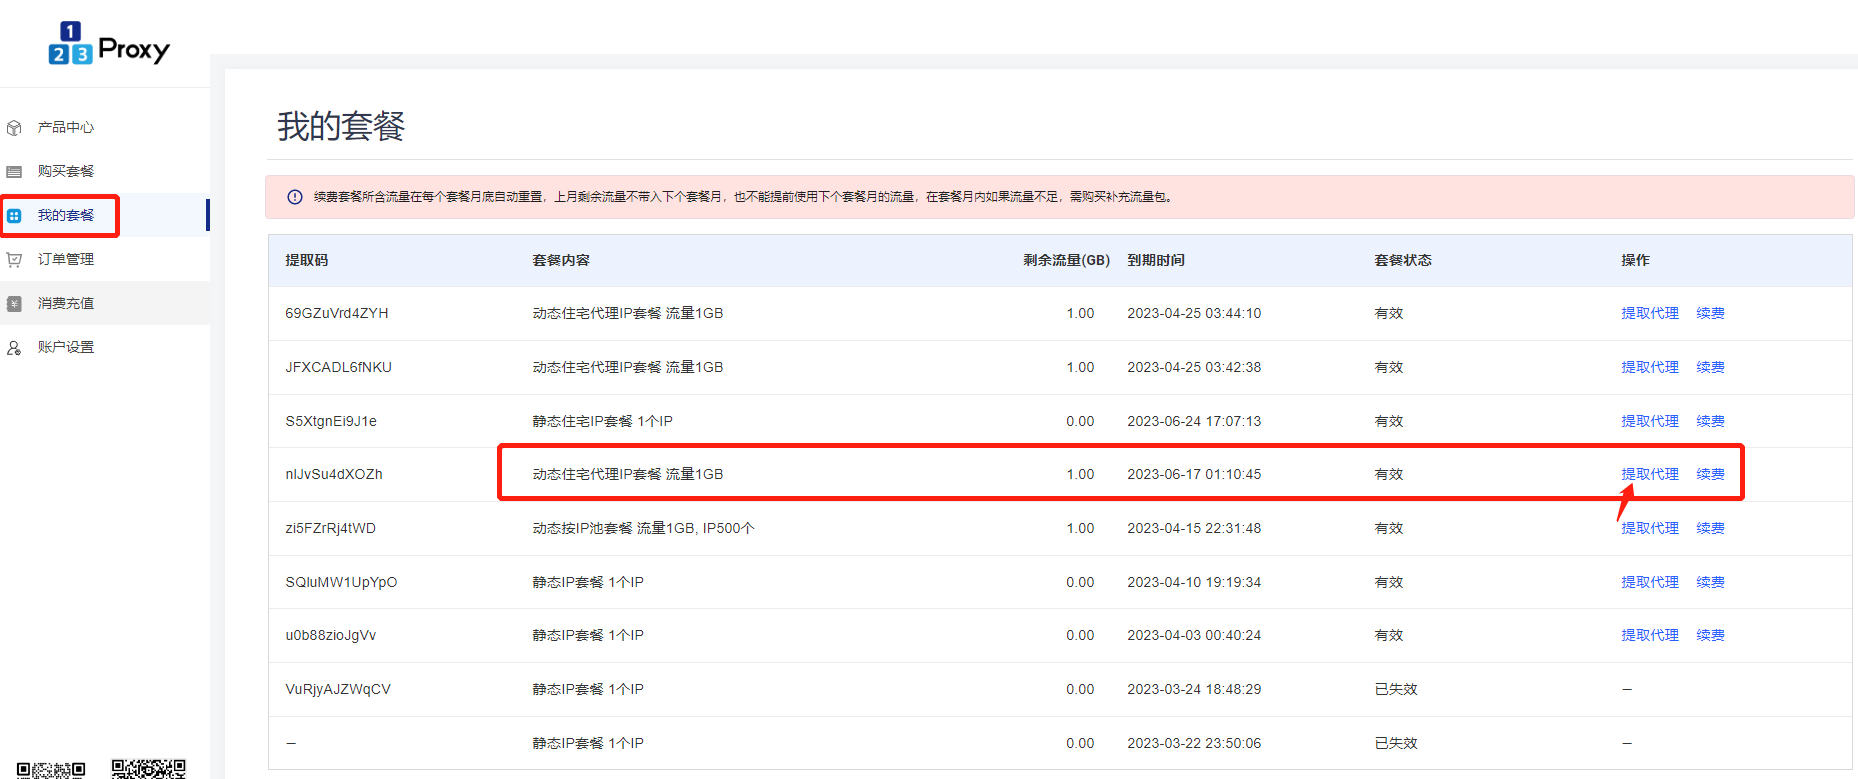The image size is (1858, 779).
Task: Click the 产品中心 cube icon
Action: click(x=14, y=128)
